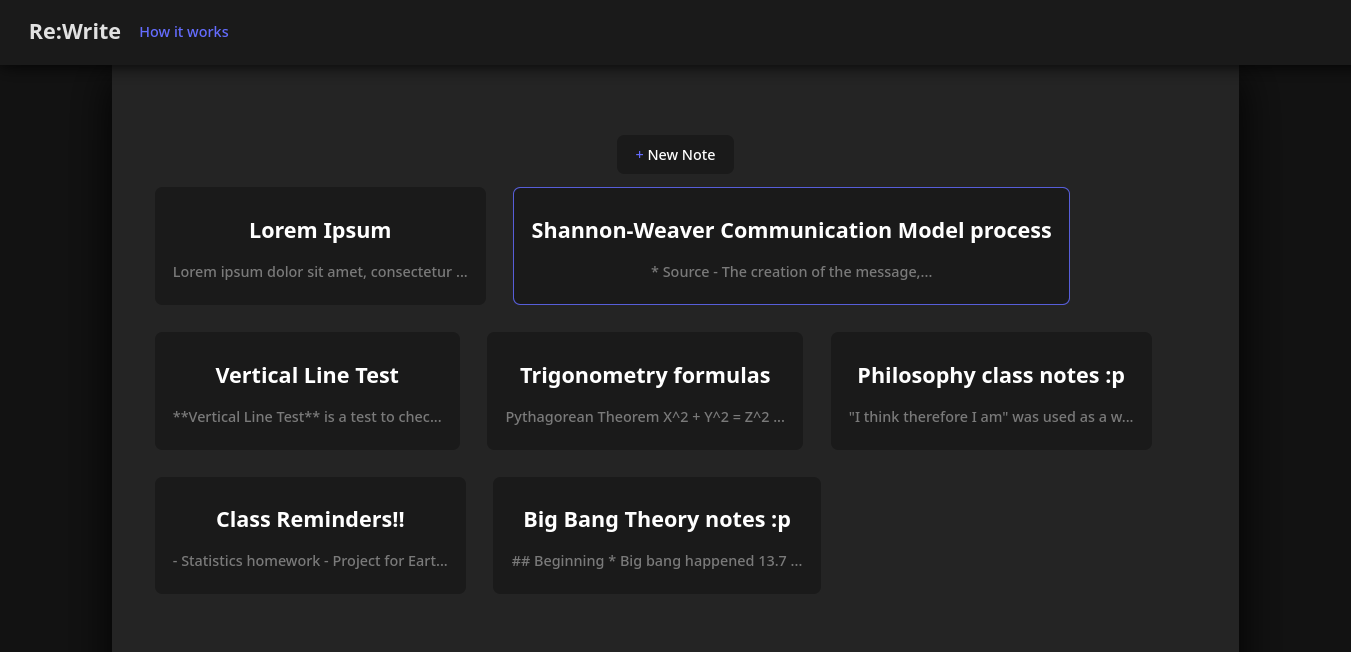Click the Trigonometry formulas title text
Viewport: 1351px width, 652px height.
[x=645, y=375]
